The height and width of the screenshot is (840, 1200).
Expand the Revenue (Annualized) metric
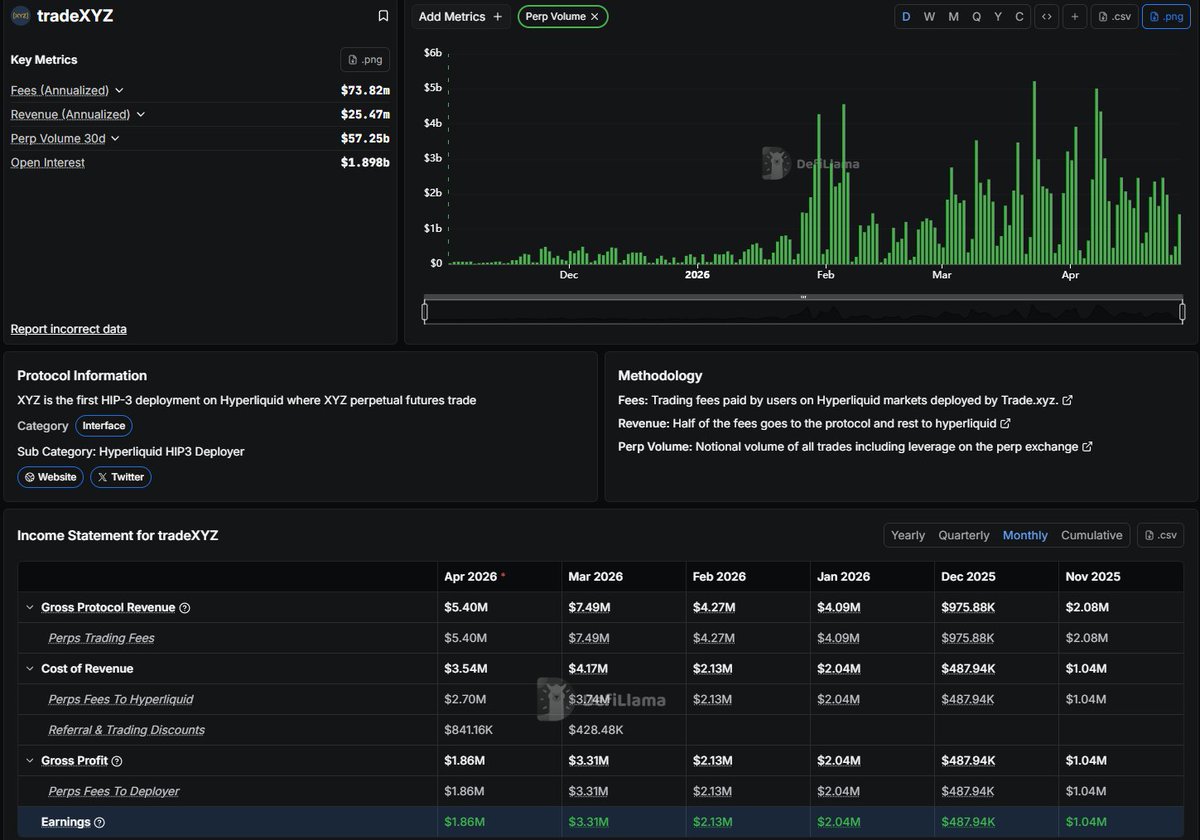pos(141,114)
